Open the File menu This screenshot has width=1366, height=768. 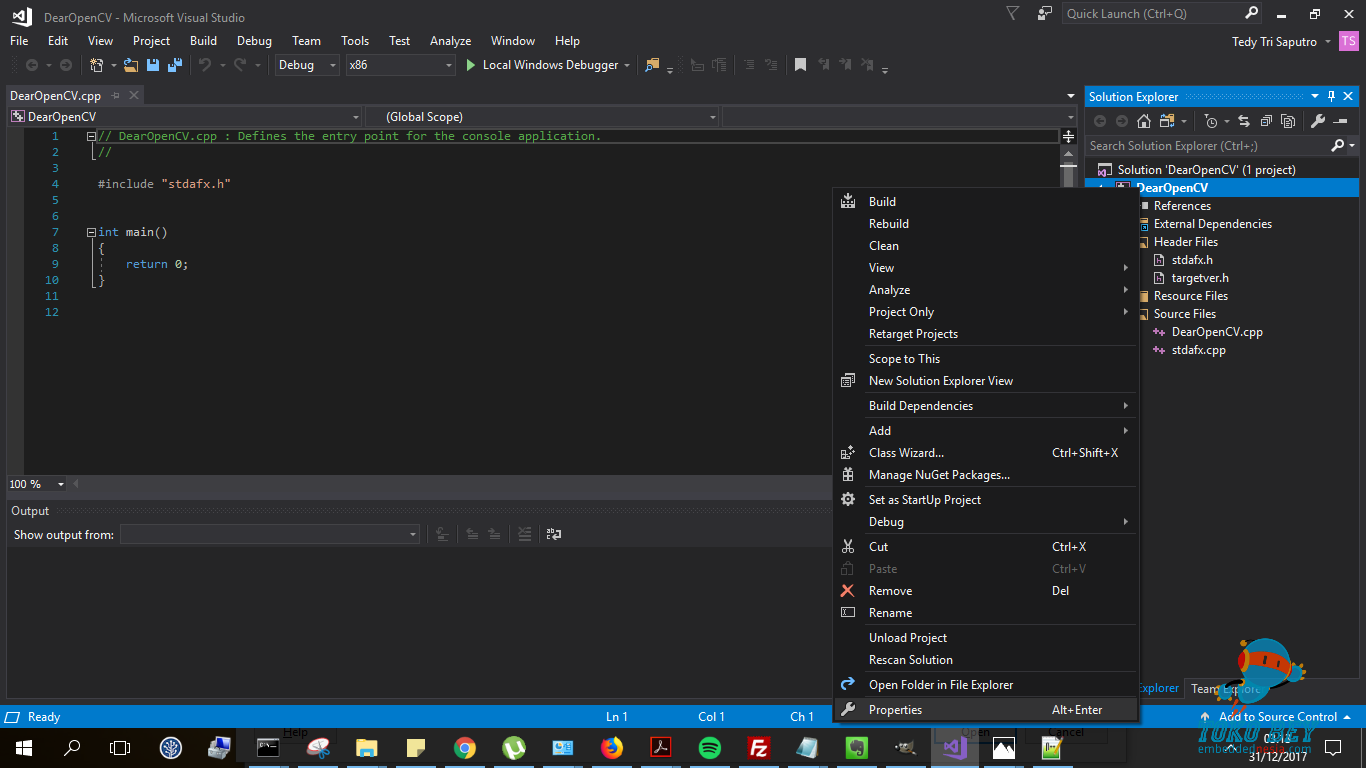(19, 41)
